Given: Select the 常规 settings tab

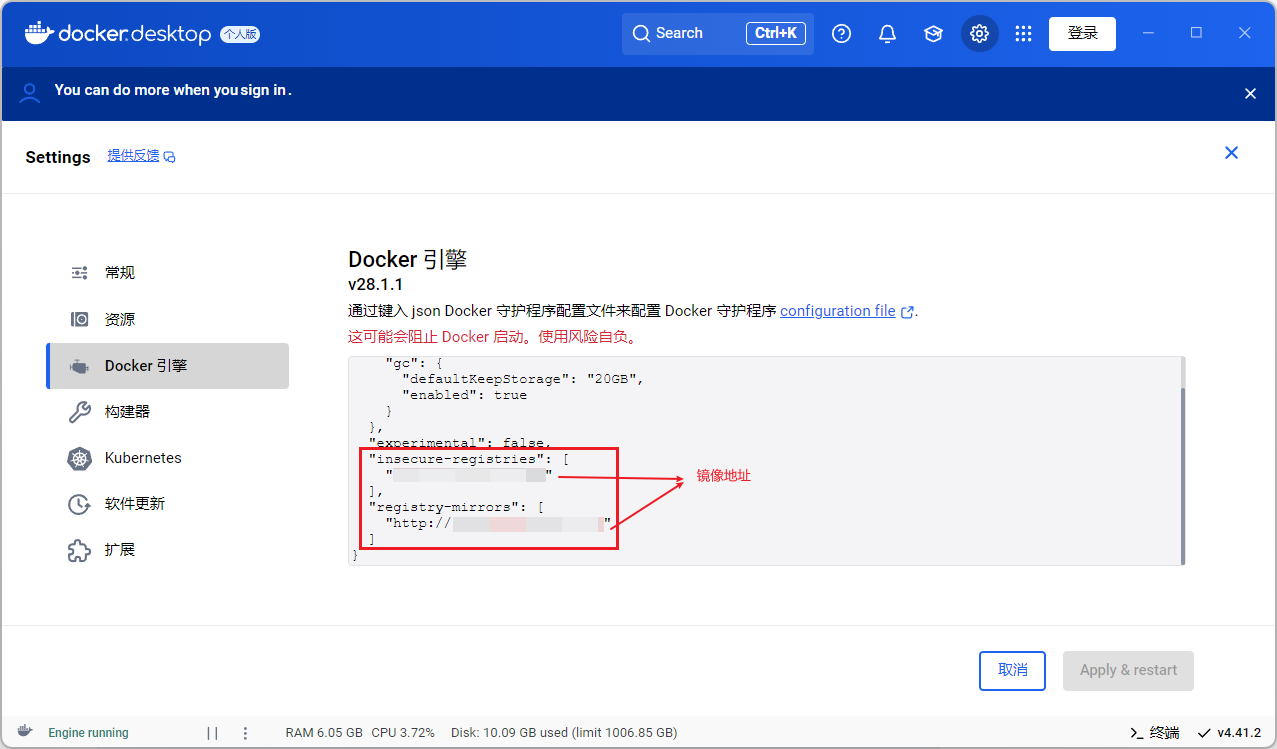Looking at the screenshot, I should [x=167, y=273].
